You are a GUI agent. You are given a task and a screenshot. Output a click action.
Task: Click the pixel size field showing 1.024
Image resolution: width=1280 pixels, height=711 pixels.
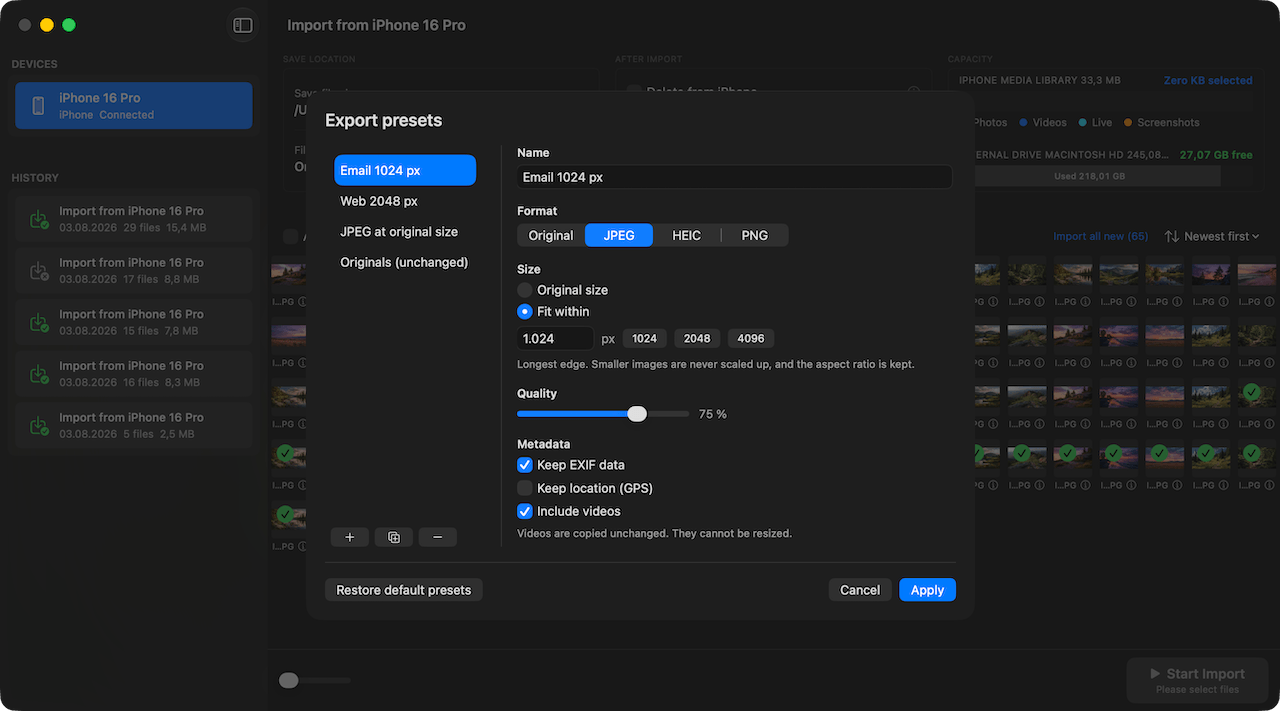(555, 339)
